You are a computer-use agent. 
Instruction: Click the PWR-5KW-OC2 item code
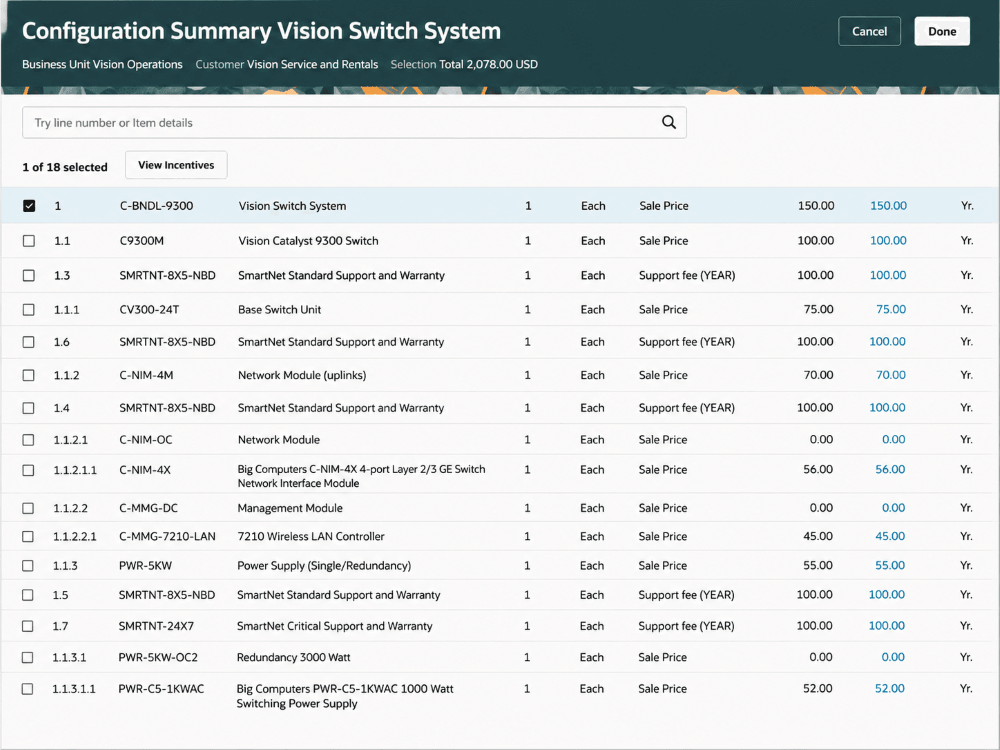(158, 657)
